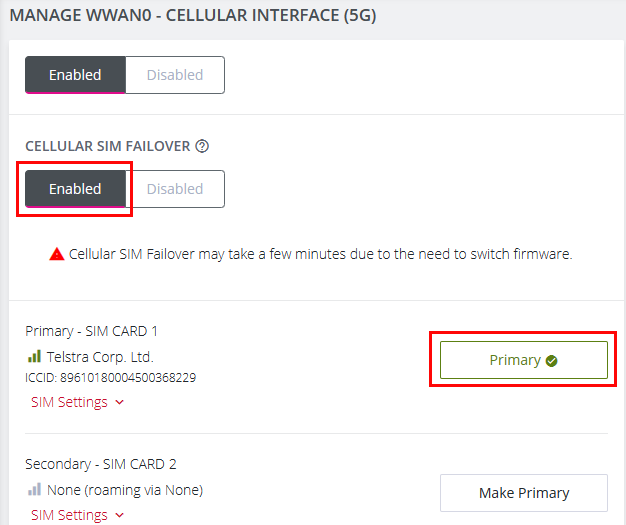This screenshot has height=525, width=626.
Task: Click the grey signal bars for SIM CARD 2
Action: pyautogui.click(x=34, y=489)
